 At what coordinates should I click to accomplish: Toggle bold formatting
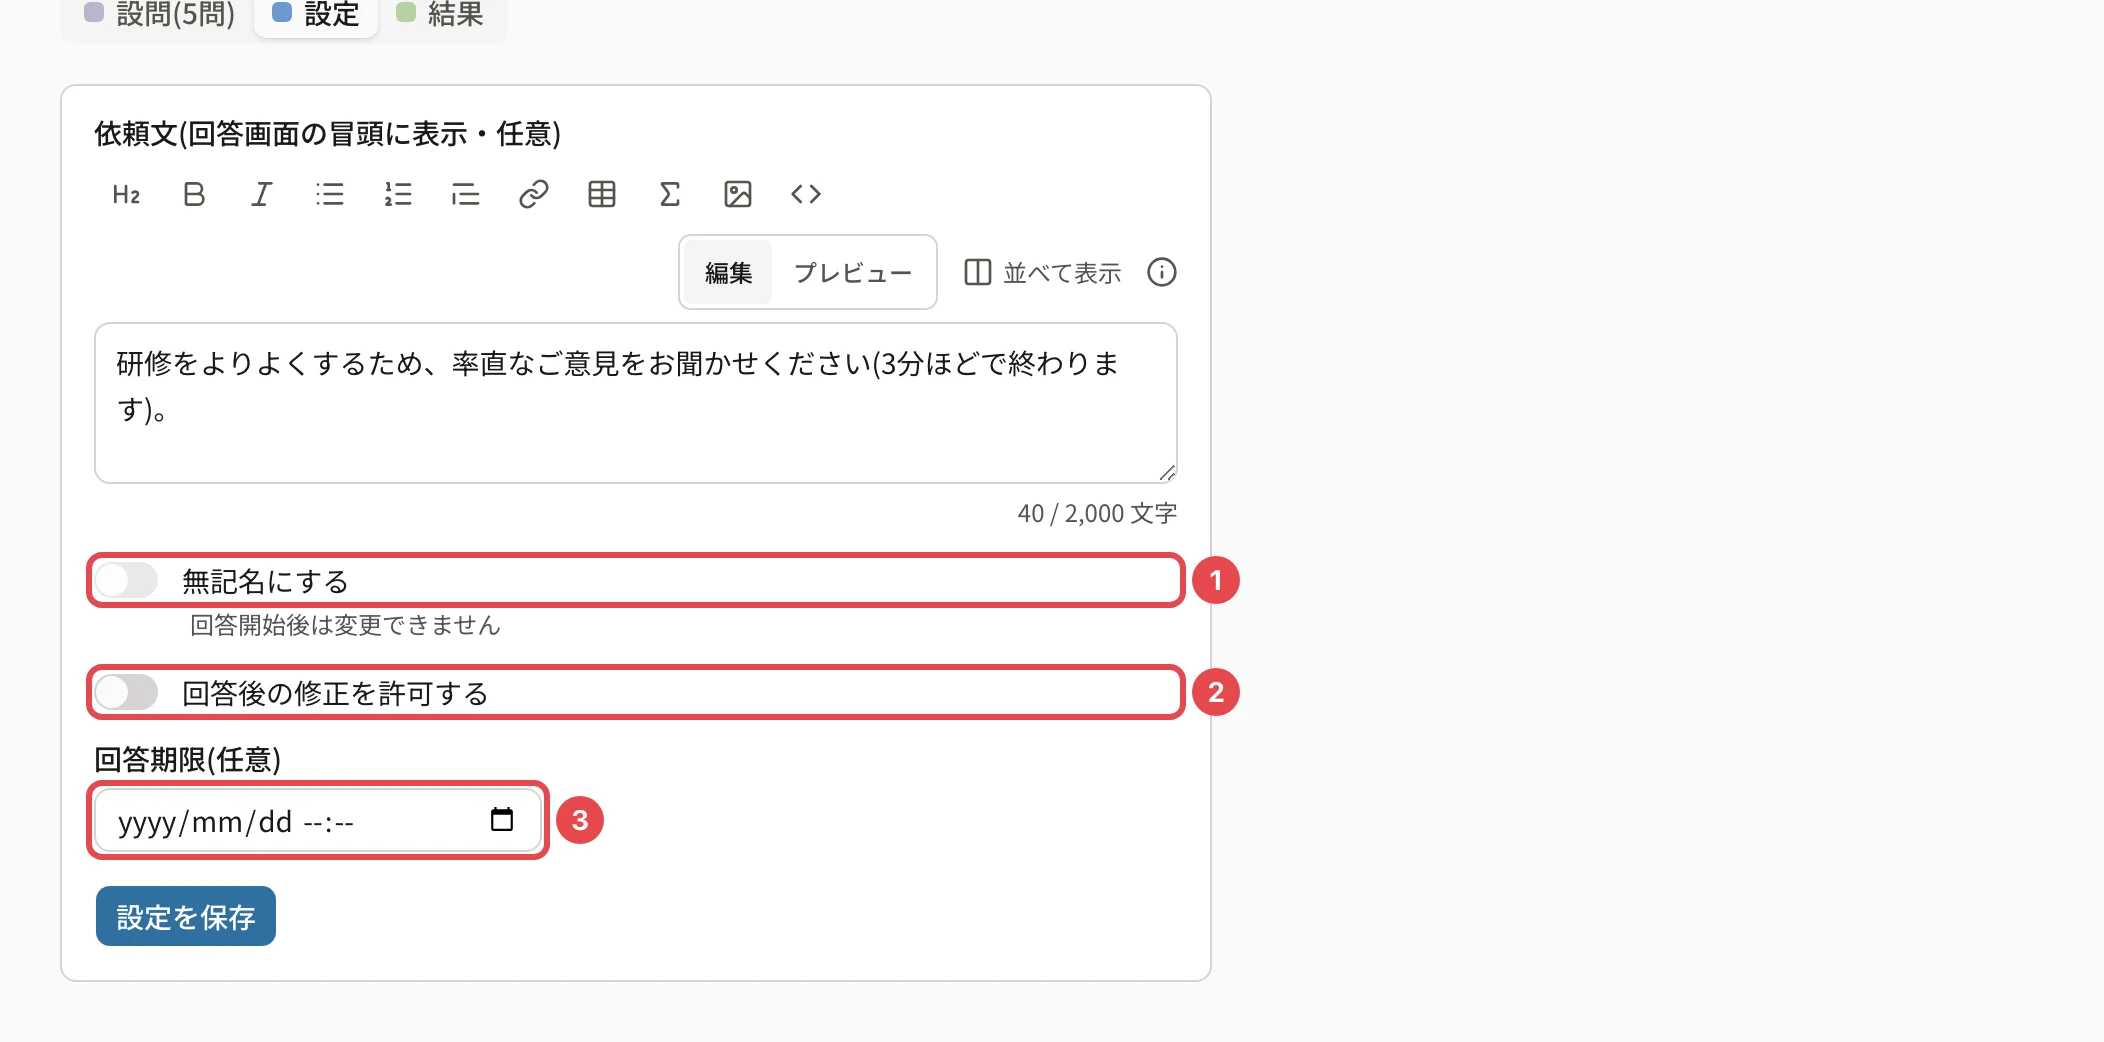click(194, 194)
